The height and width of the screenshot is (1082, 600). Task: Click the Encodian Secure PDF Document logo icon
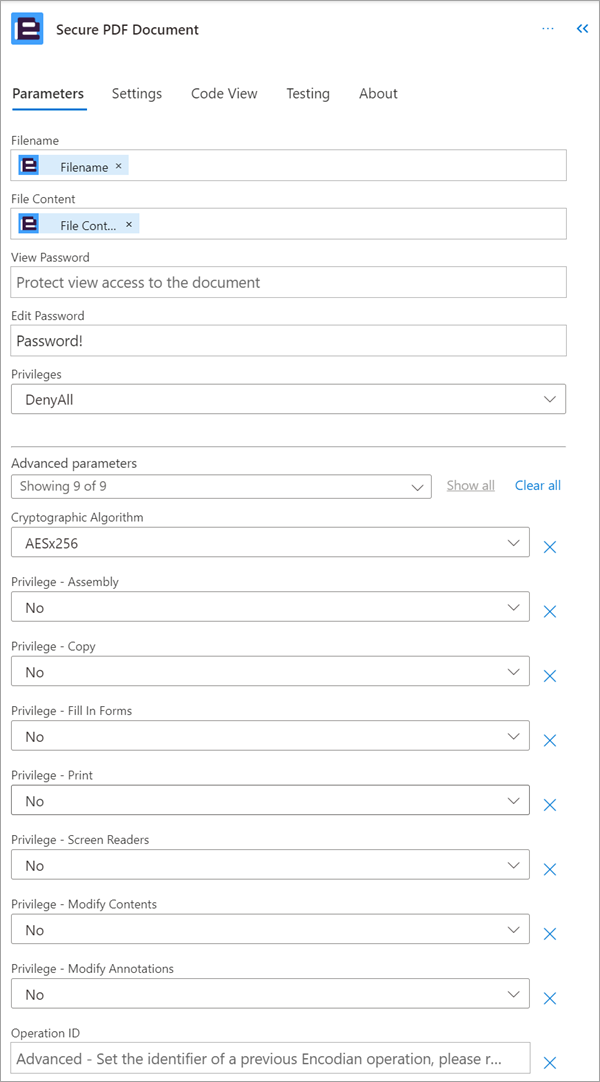pyautogui.click(x=28, y=29)
